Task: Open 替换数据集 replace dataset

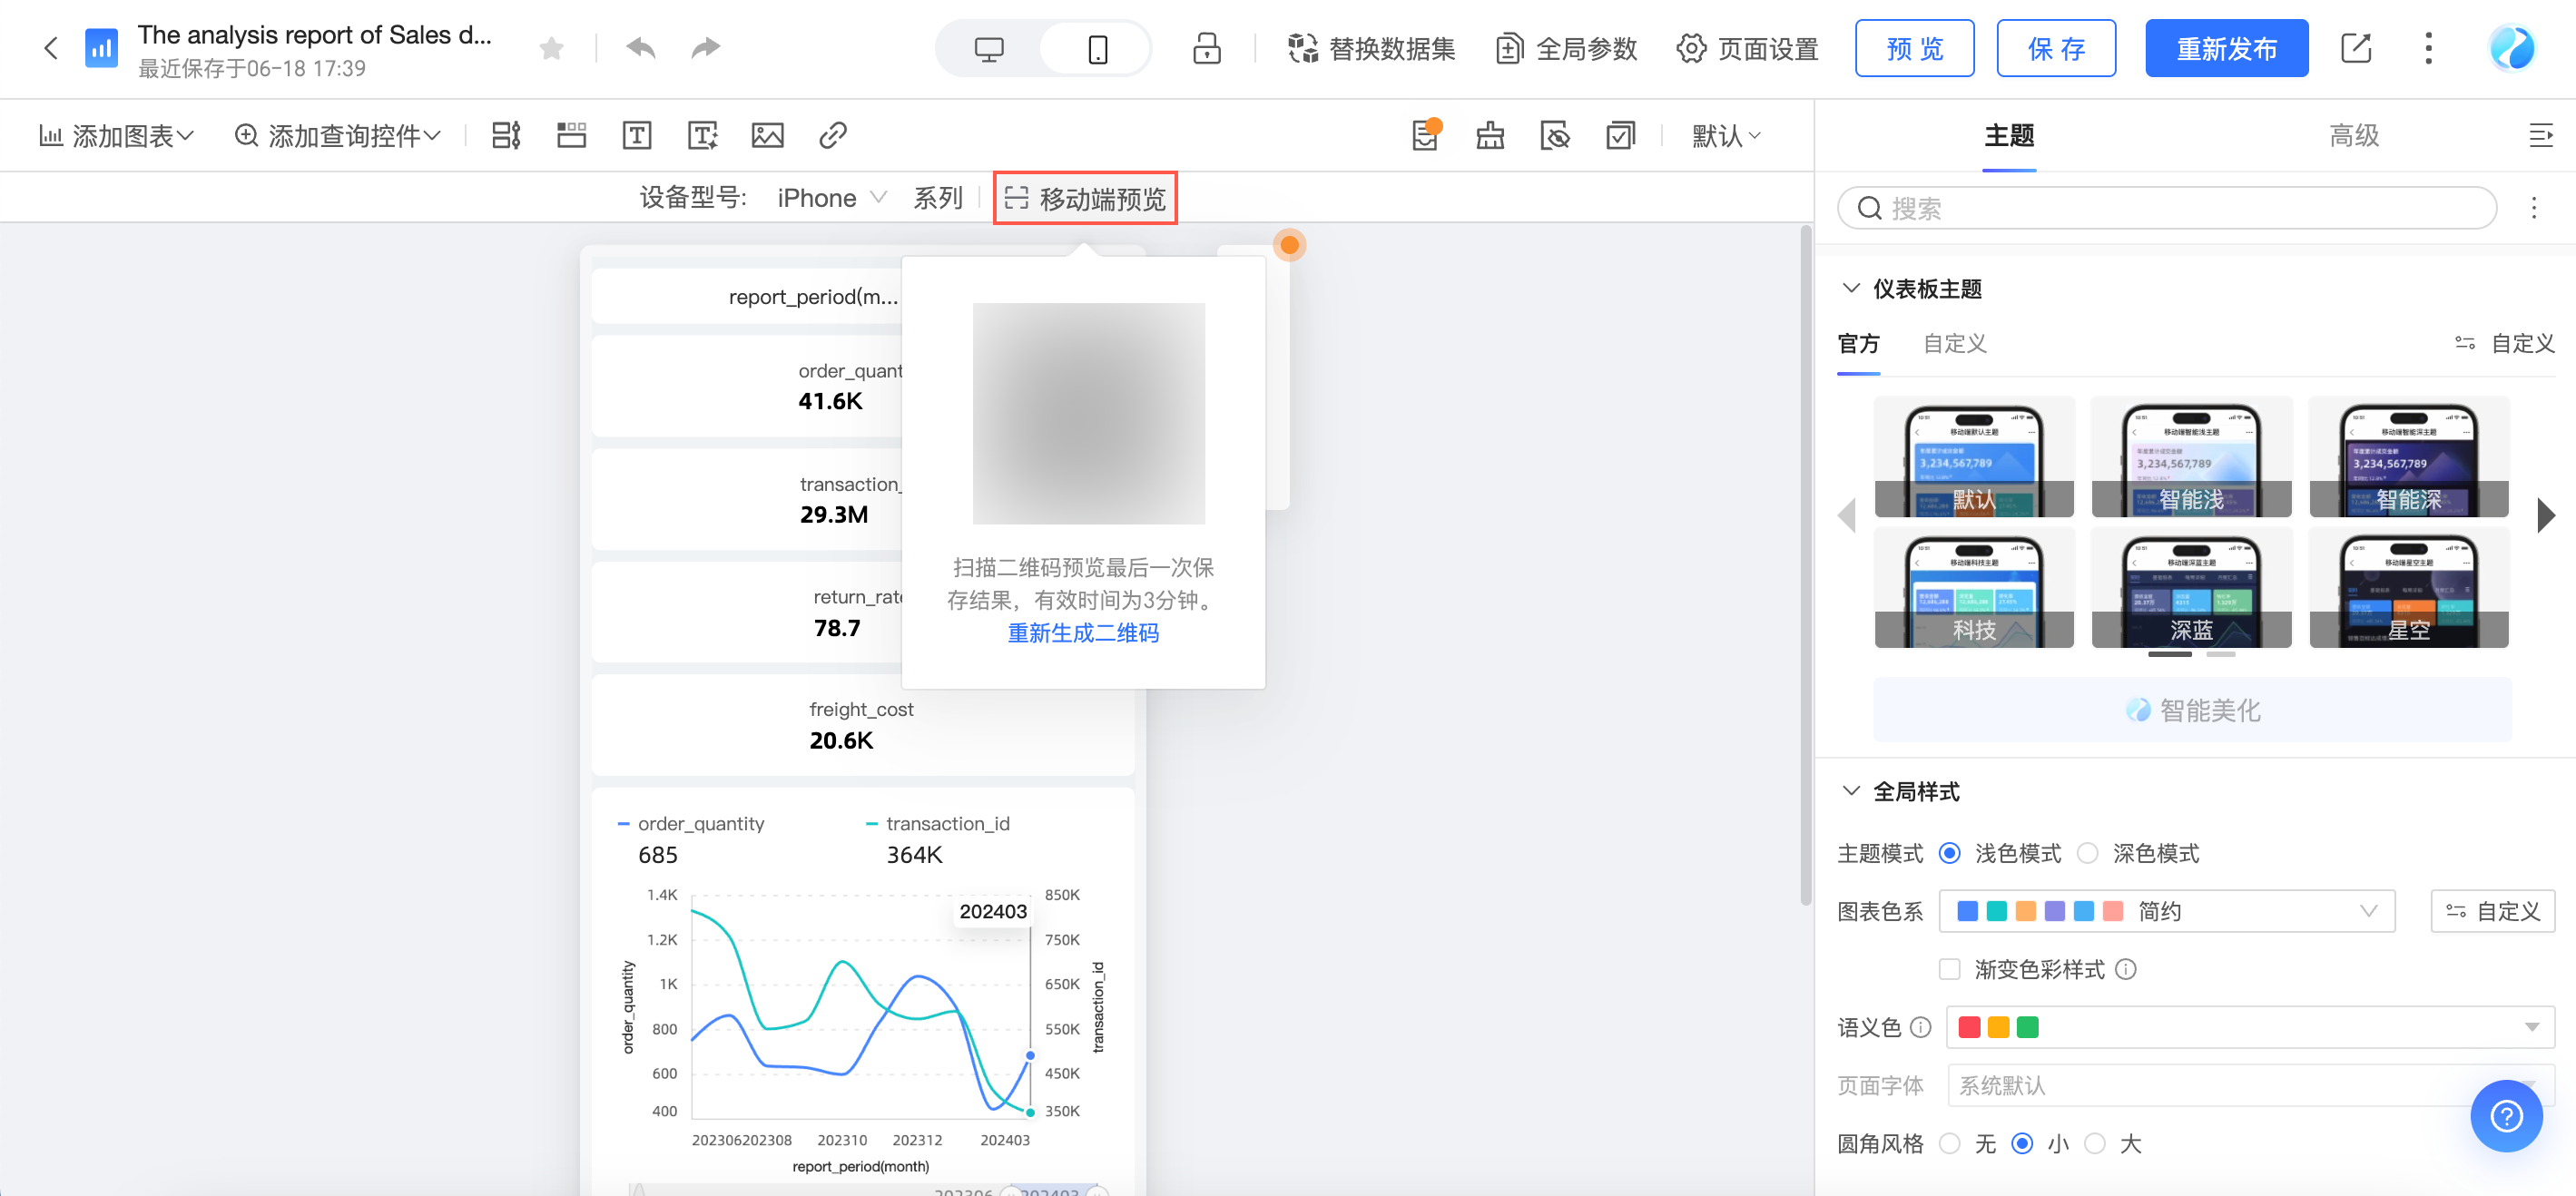Action: point(1371,48)
